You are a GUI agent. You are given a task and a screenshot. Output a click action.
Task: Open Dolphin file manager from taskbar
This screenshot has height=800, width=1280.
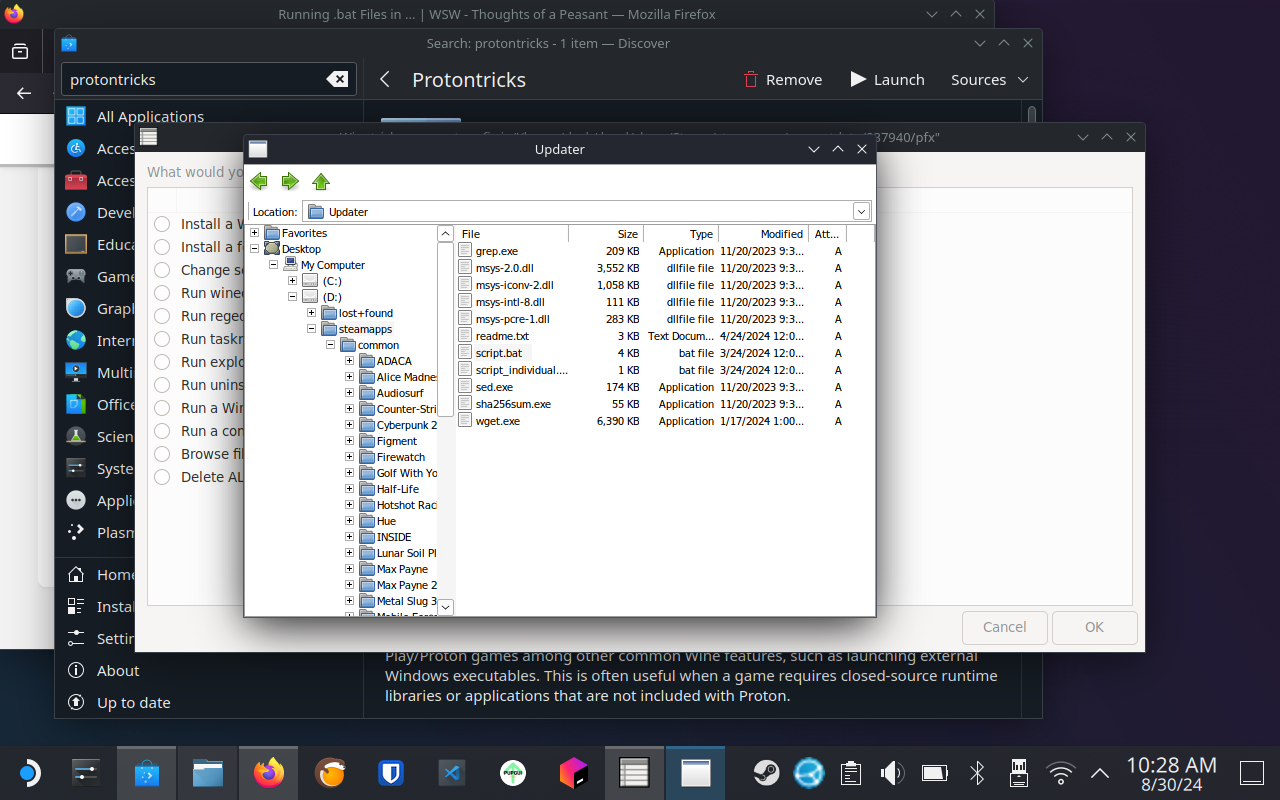pyautogui.click(x=208, y=772)
